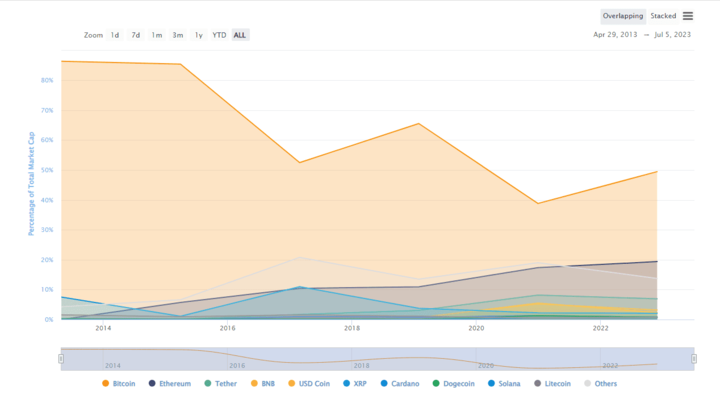
Task: Click the 20% y-axis label
Action: (47, 259)
